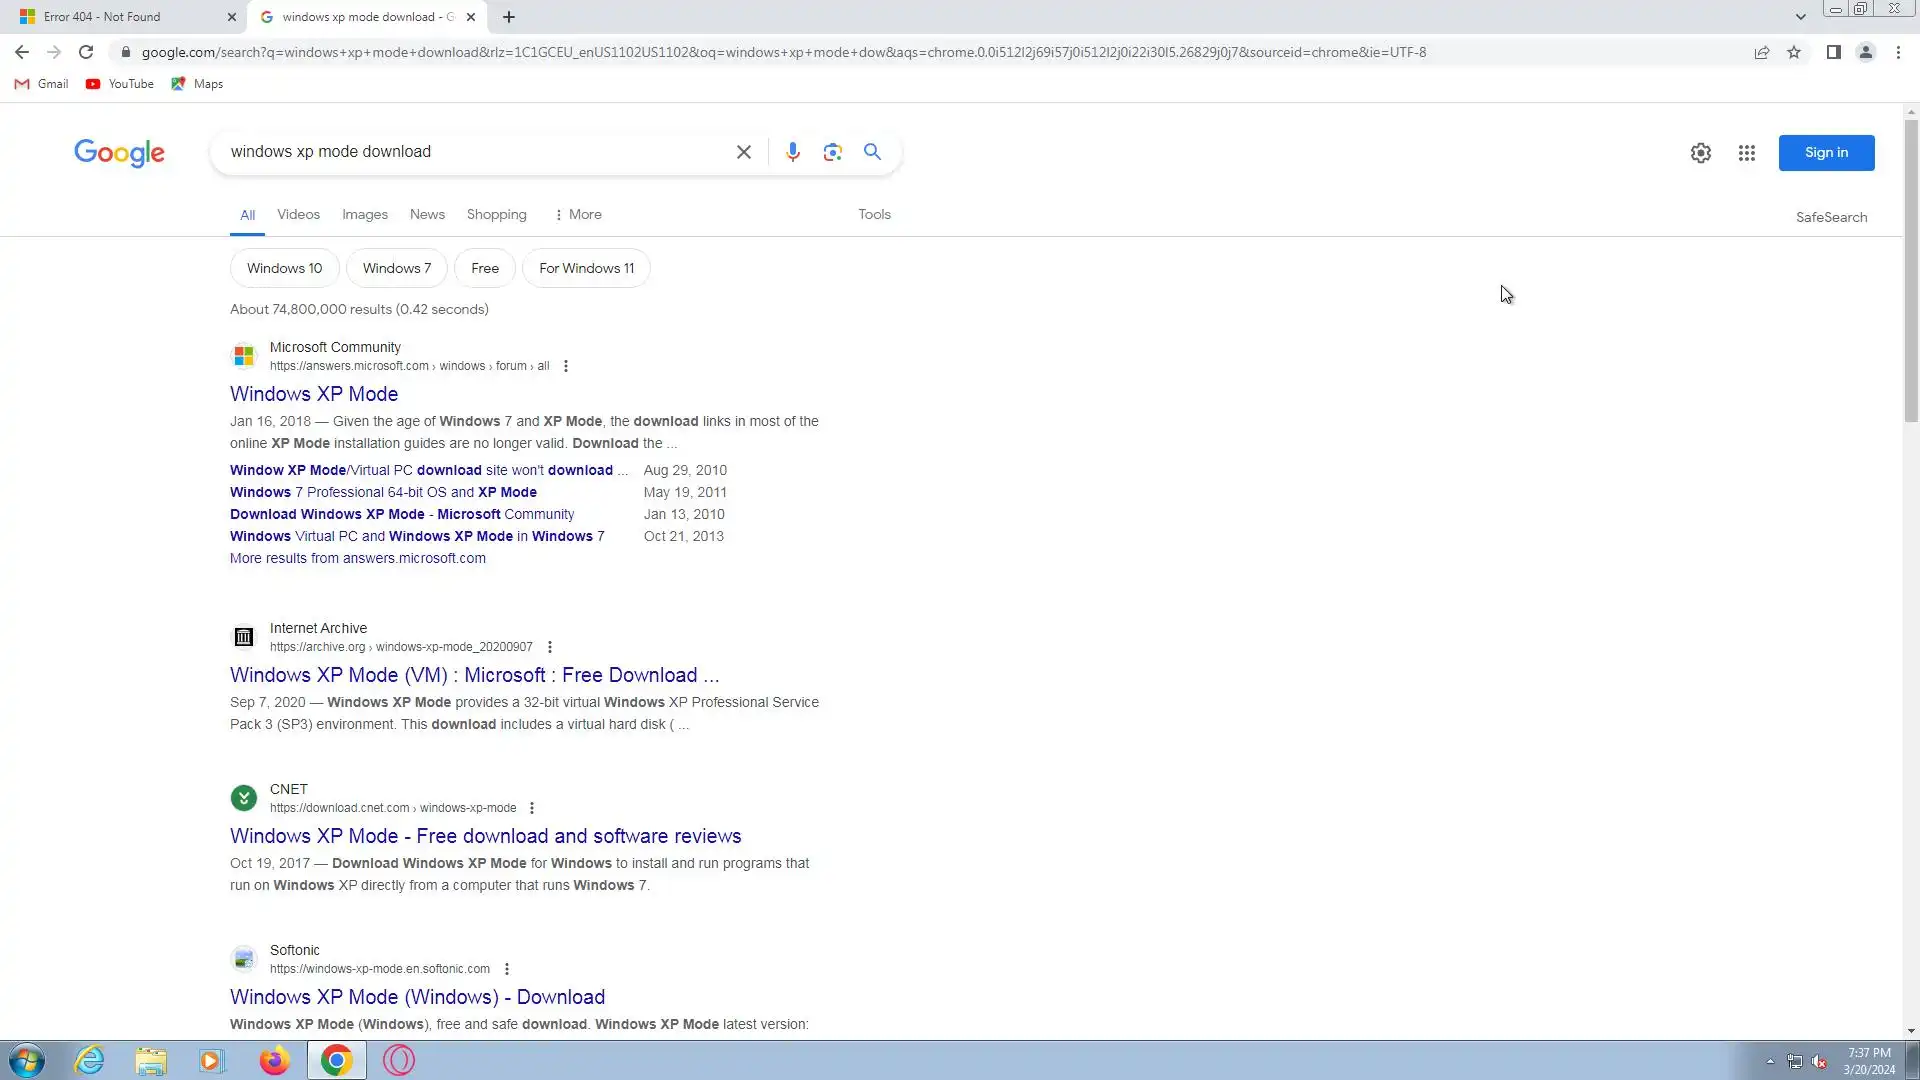The width and height of the screenshot is (1920, 1080).
Task: Switch to the Images results tab
Action: (x=364, y=215)
